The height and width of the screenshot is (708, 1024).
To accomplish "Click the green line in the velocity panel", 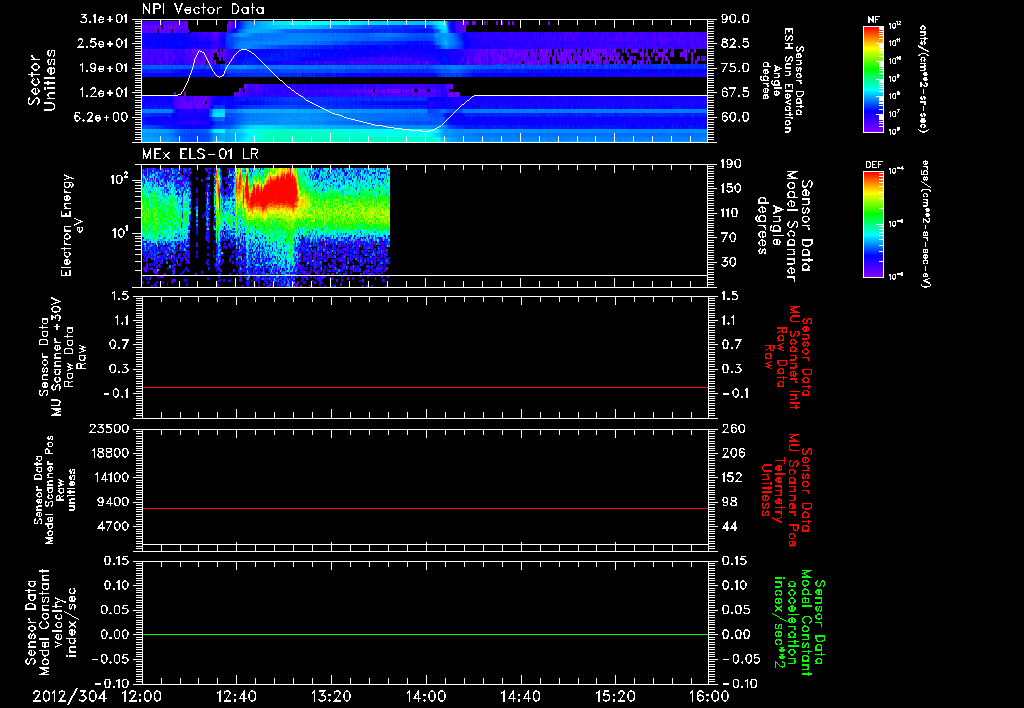I will tap(424, 634).
